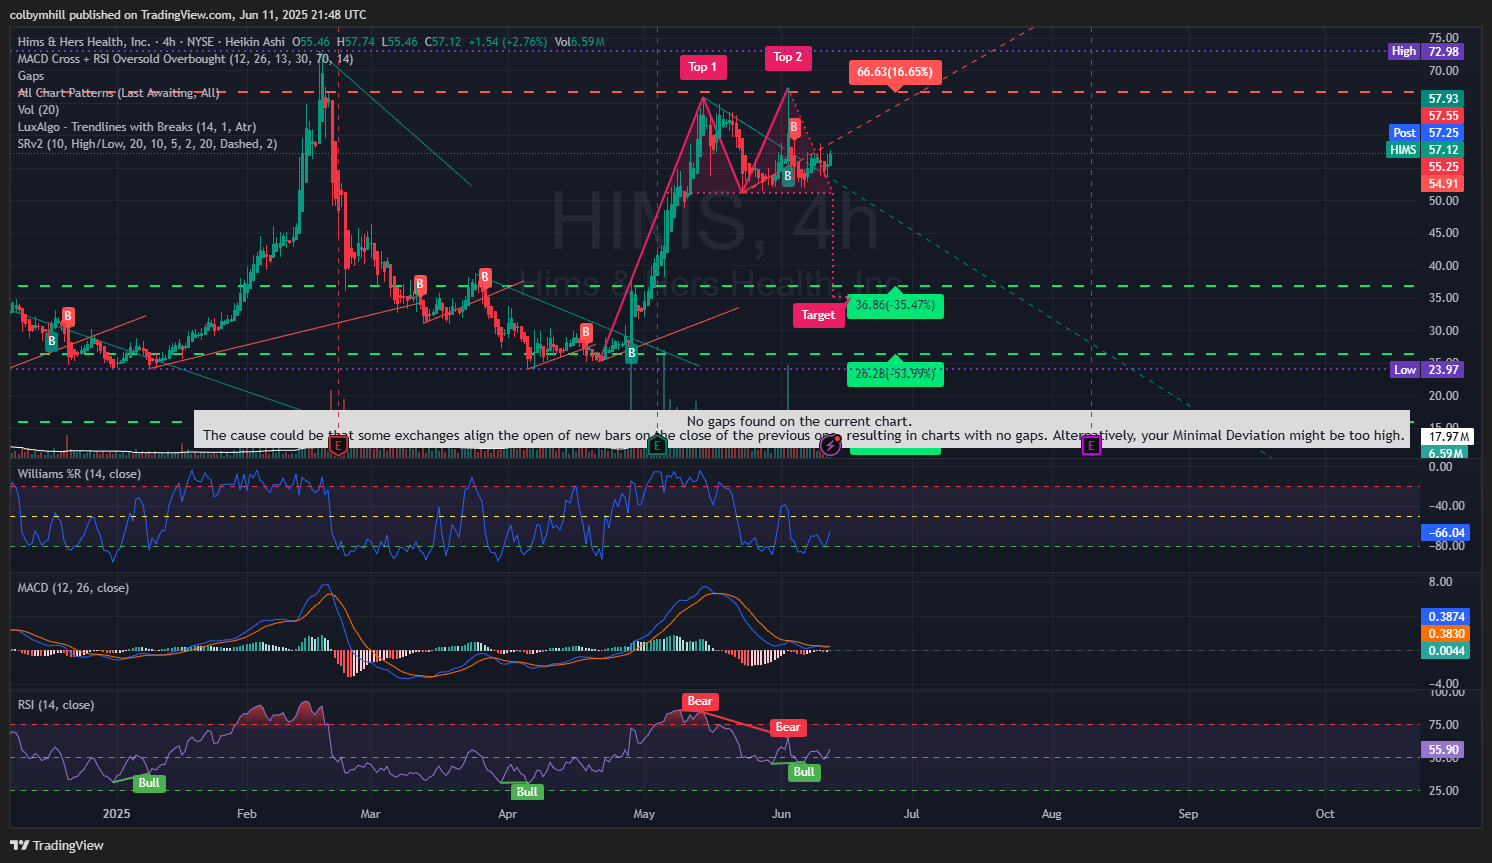
Task: Select the LuxAlgo Trendlines with Breaks legend
Action: point(137,127)
